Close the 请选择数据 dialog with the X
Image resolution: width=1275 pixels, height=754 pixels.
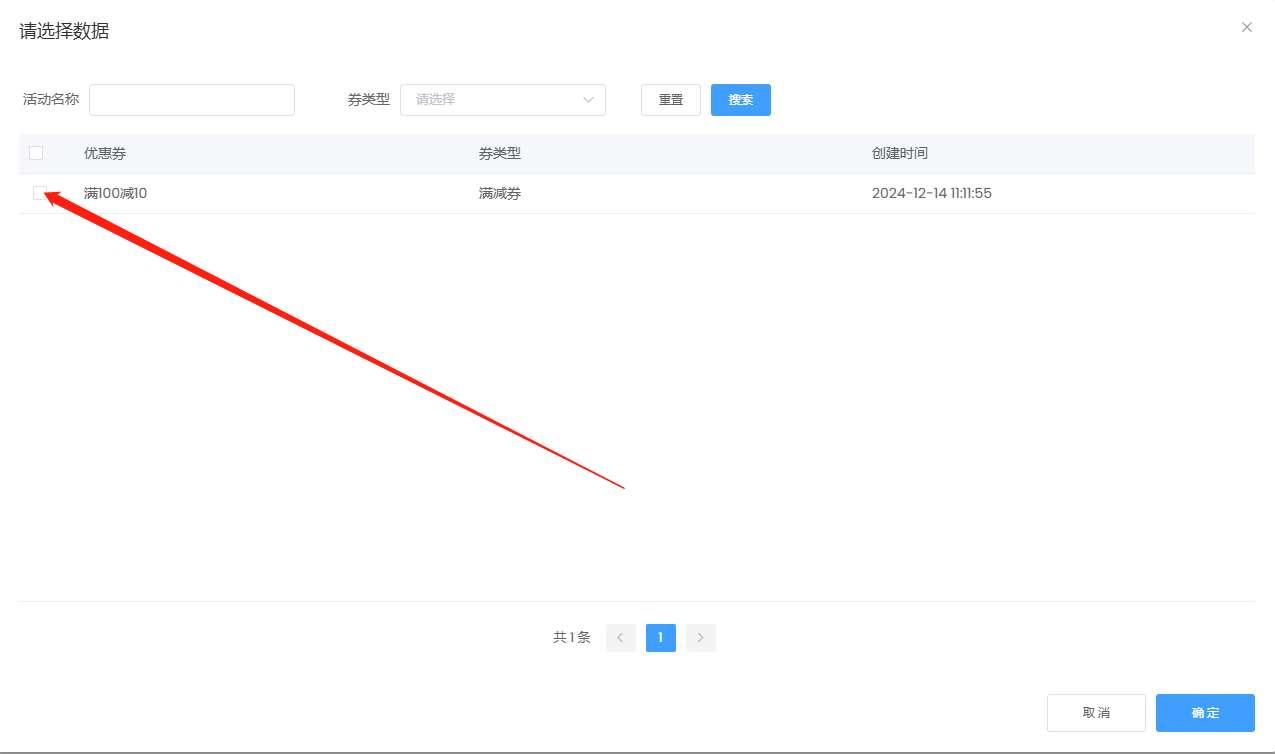click(1246, 28)
